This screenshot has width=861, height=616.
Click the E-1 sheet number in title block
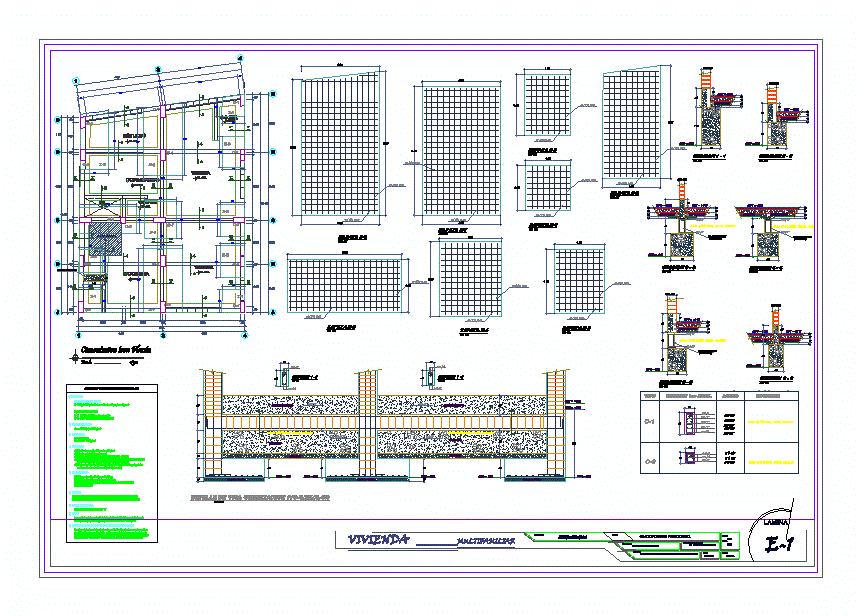pos(784,545)
